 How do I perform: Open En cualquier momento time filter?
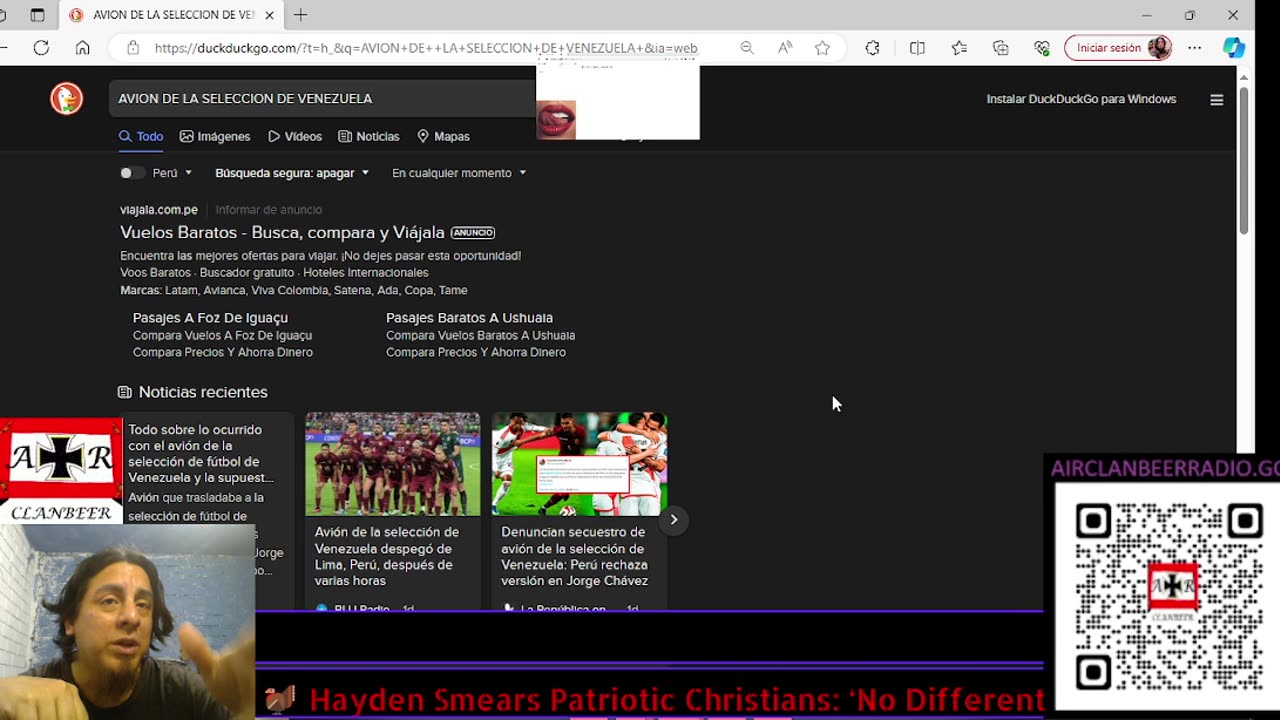[459, 173]
